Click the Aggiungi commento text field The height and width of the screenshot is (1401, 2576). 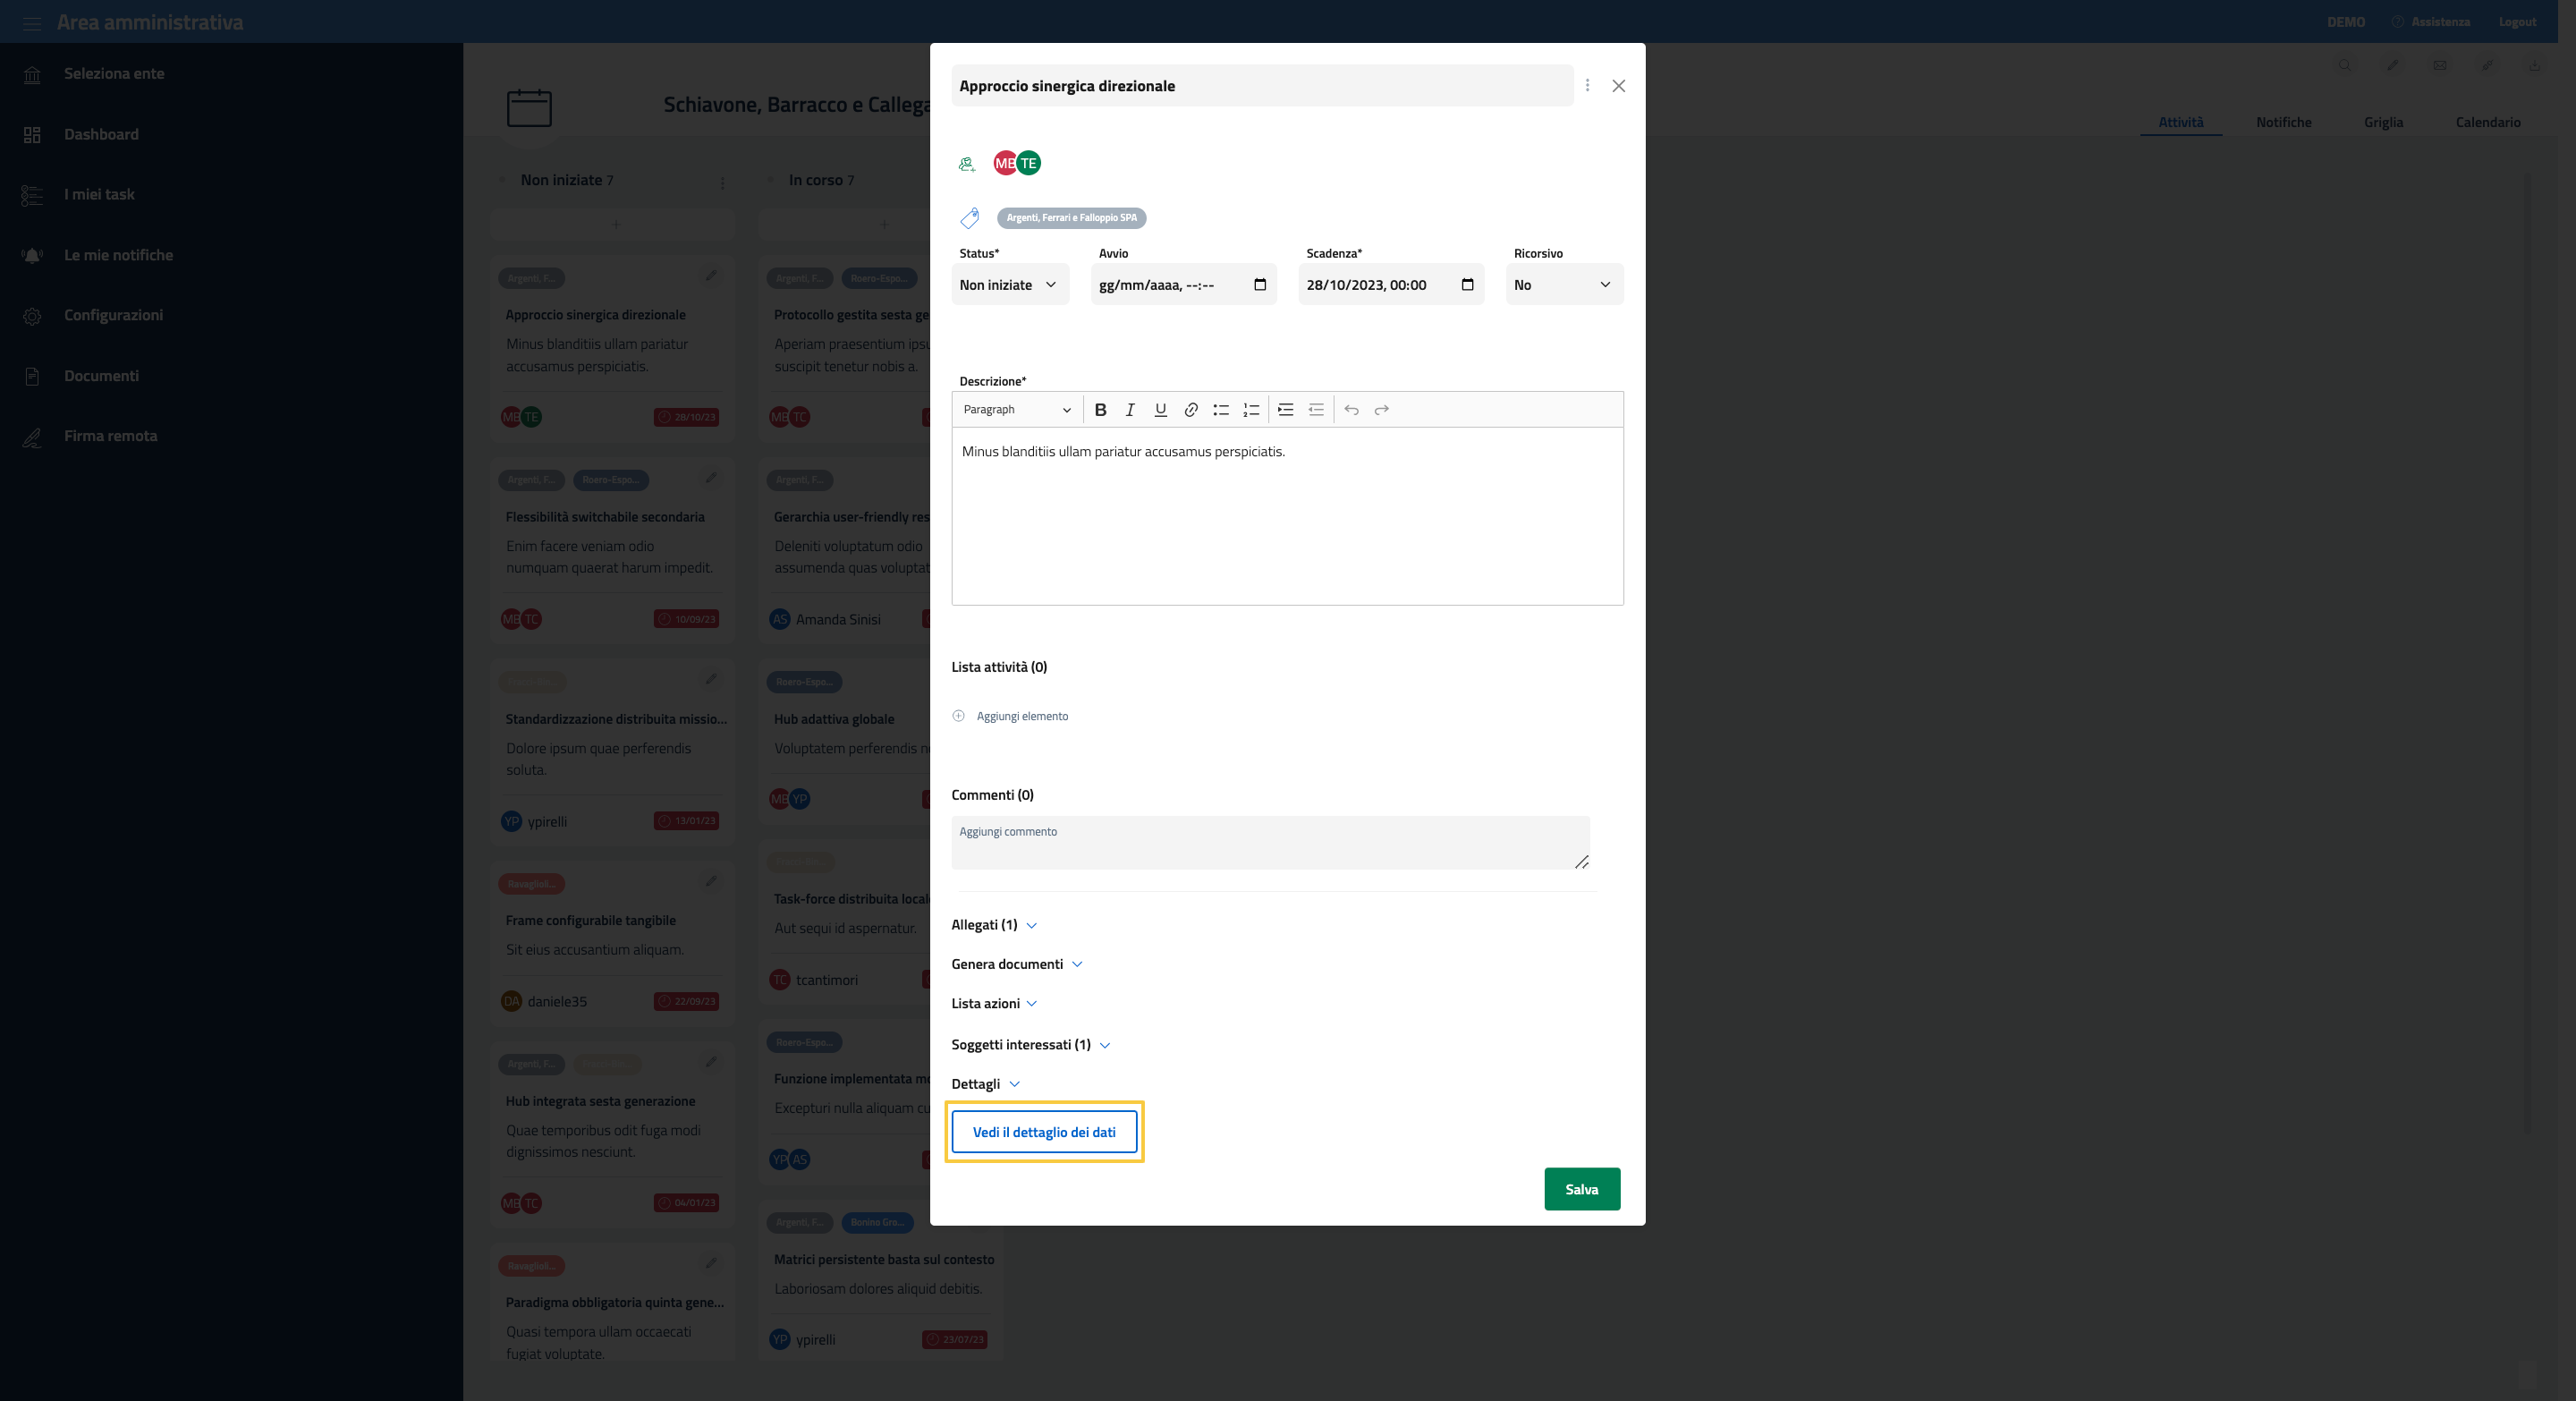point(1269,842)
